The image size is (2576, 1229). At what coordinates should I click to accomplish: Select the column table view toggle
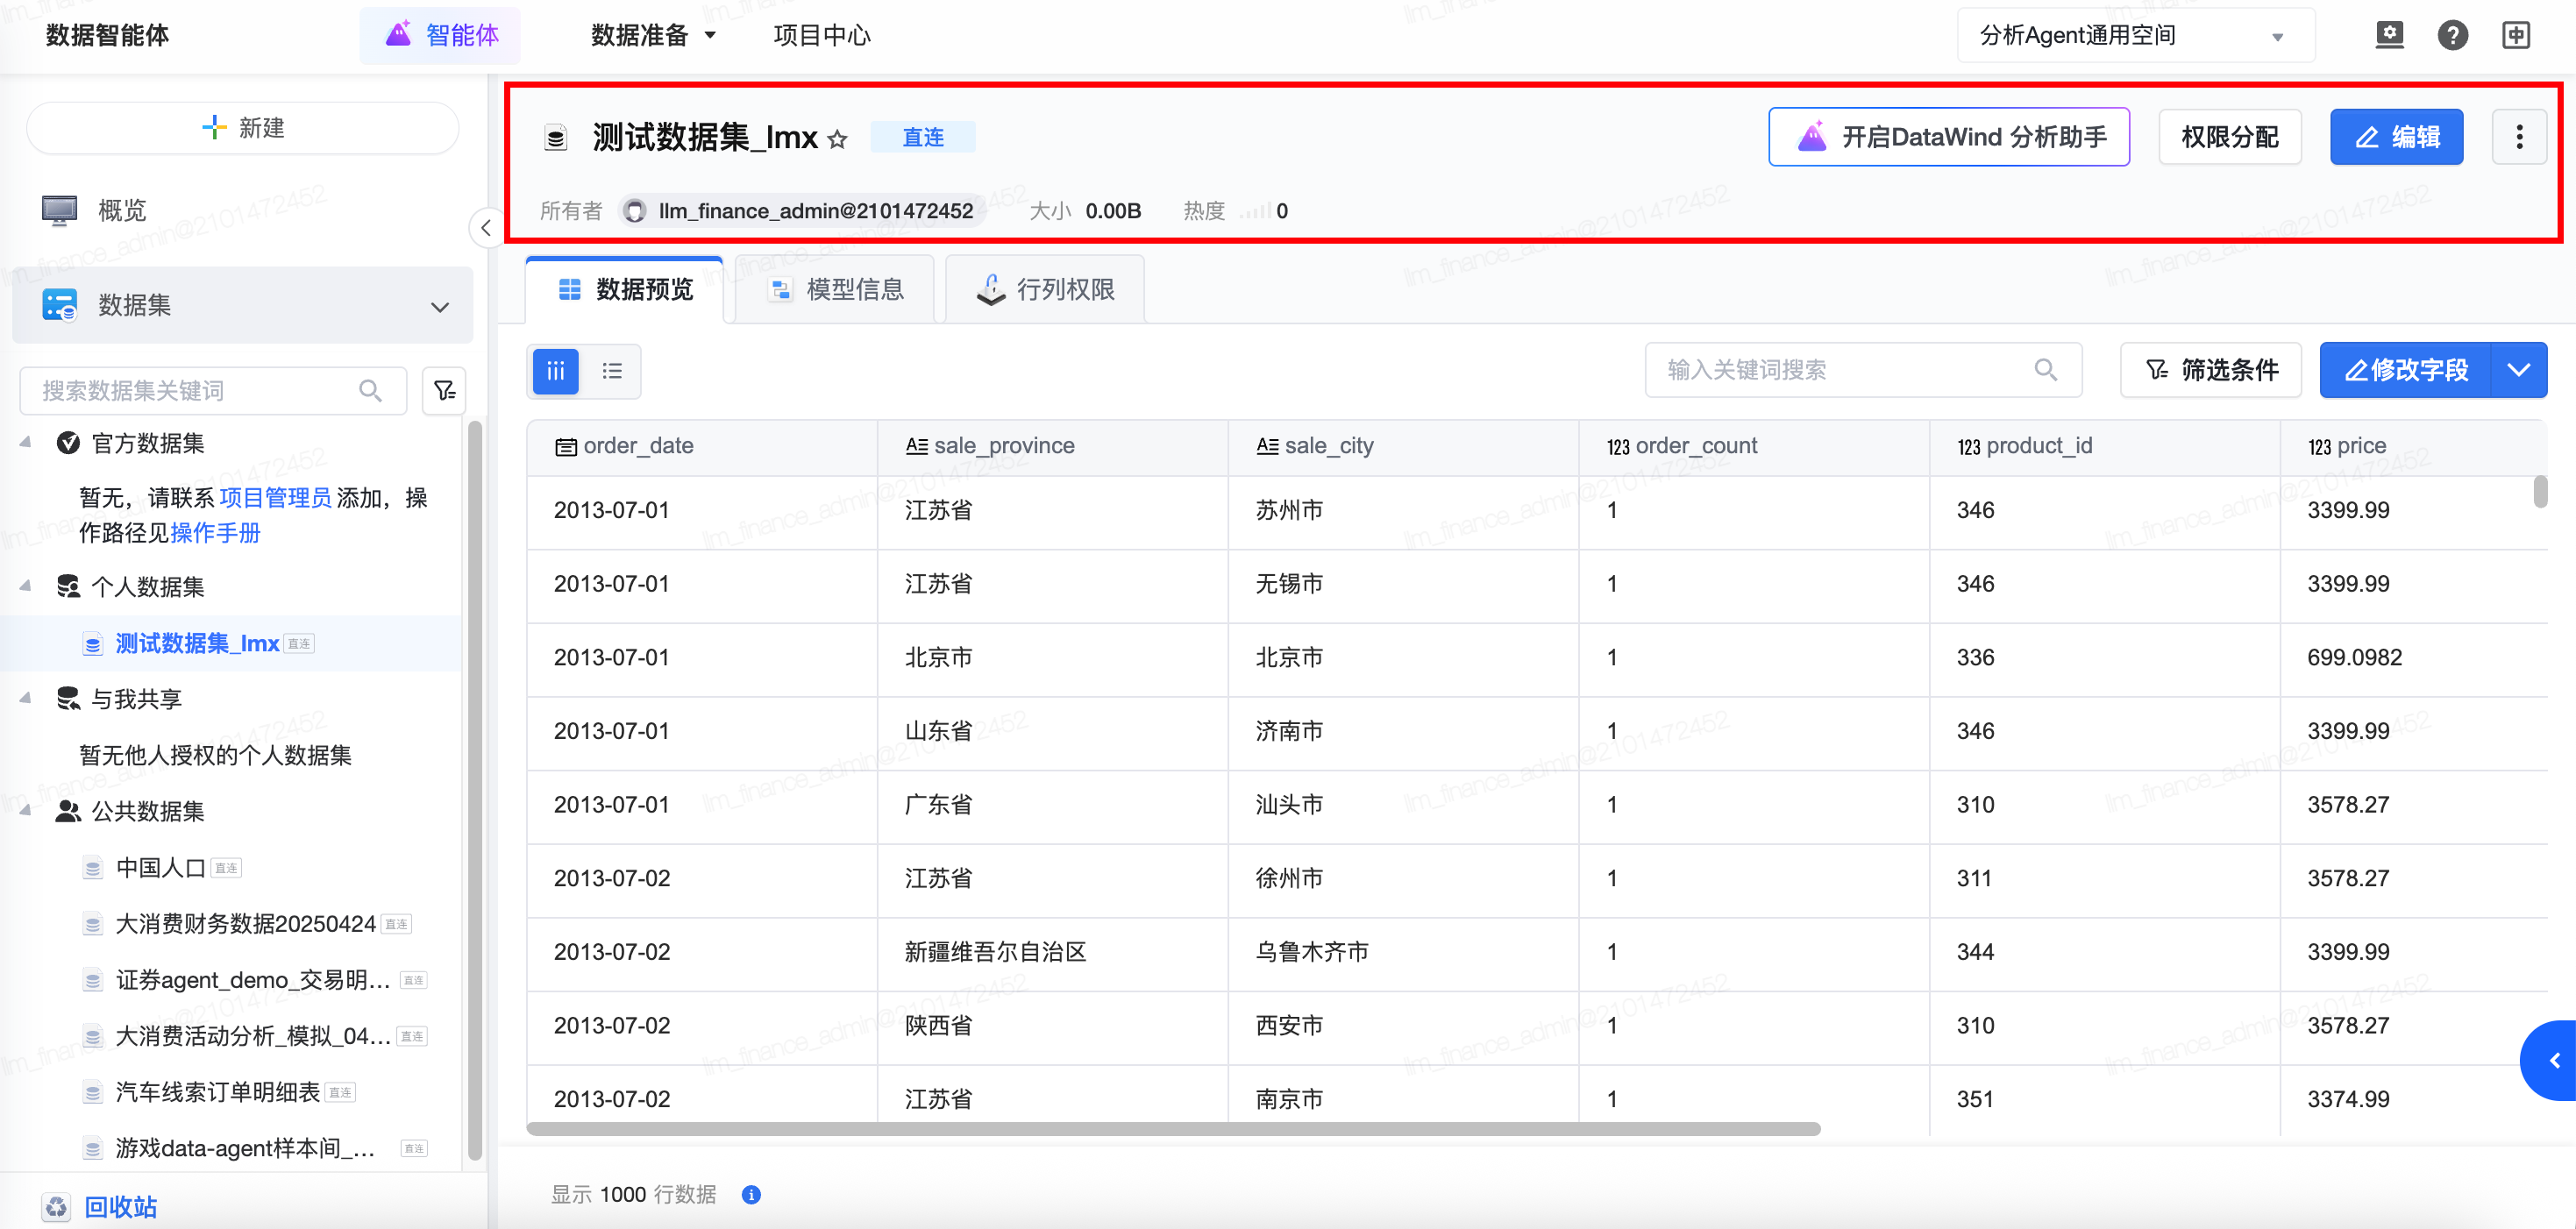click(x=556, y=370)
